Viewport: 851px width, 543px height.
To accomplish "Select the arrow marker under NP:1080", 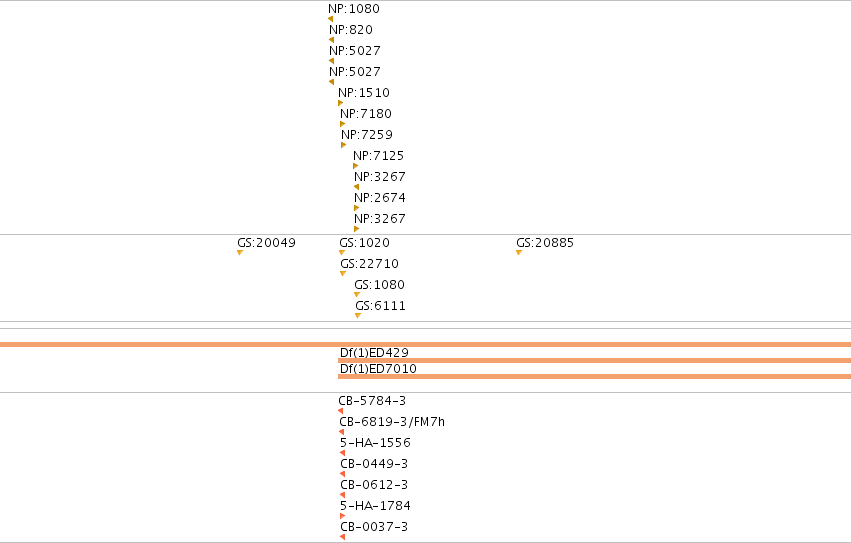I will pyautogui.click(x=330, y=19).
